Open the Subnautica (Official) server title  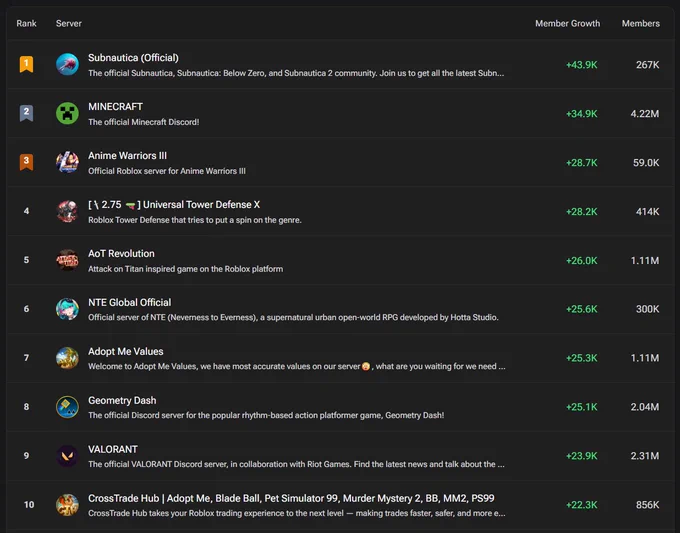click(133, 58)
